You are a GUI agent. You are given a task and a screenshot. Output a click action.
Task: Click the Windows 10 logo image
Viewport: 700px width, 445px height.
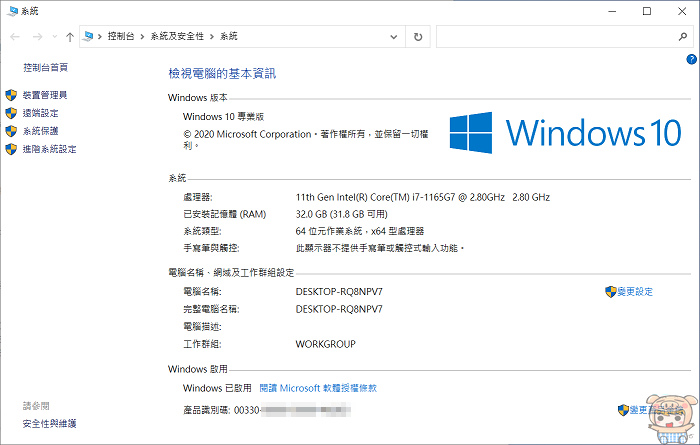click(x=565, y=133)
